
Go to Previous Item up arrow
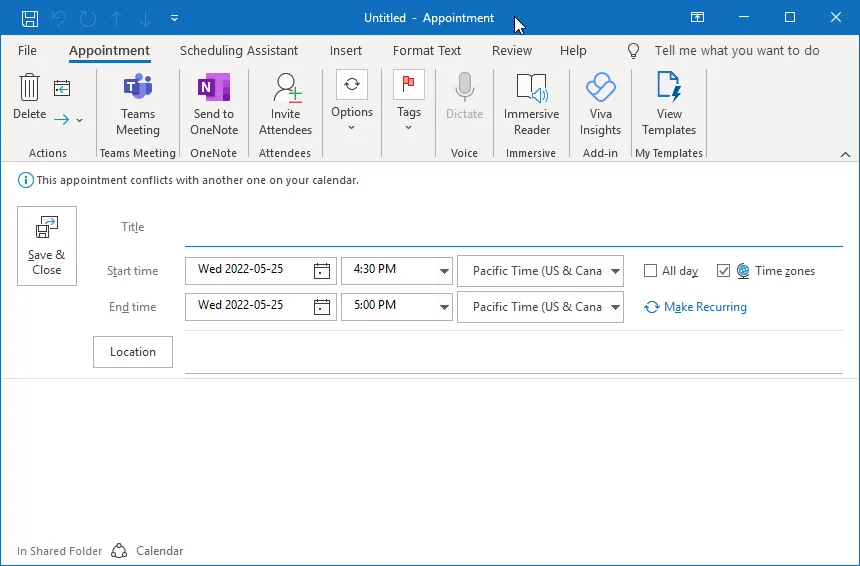(x=117, y=18)
